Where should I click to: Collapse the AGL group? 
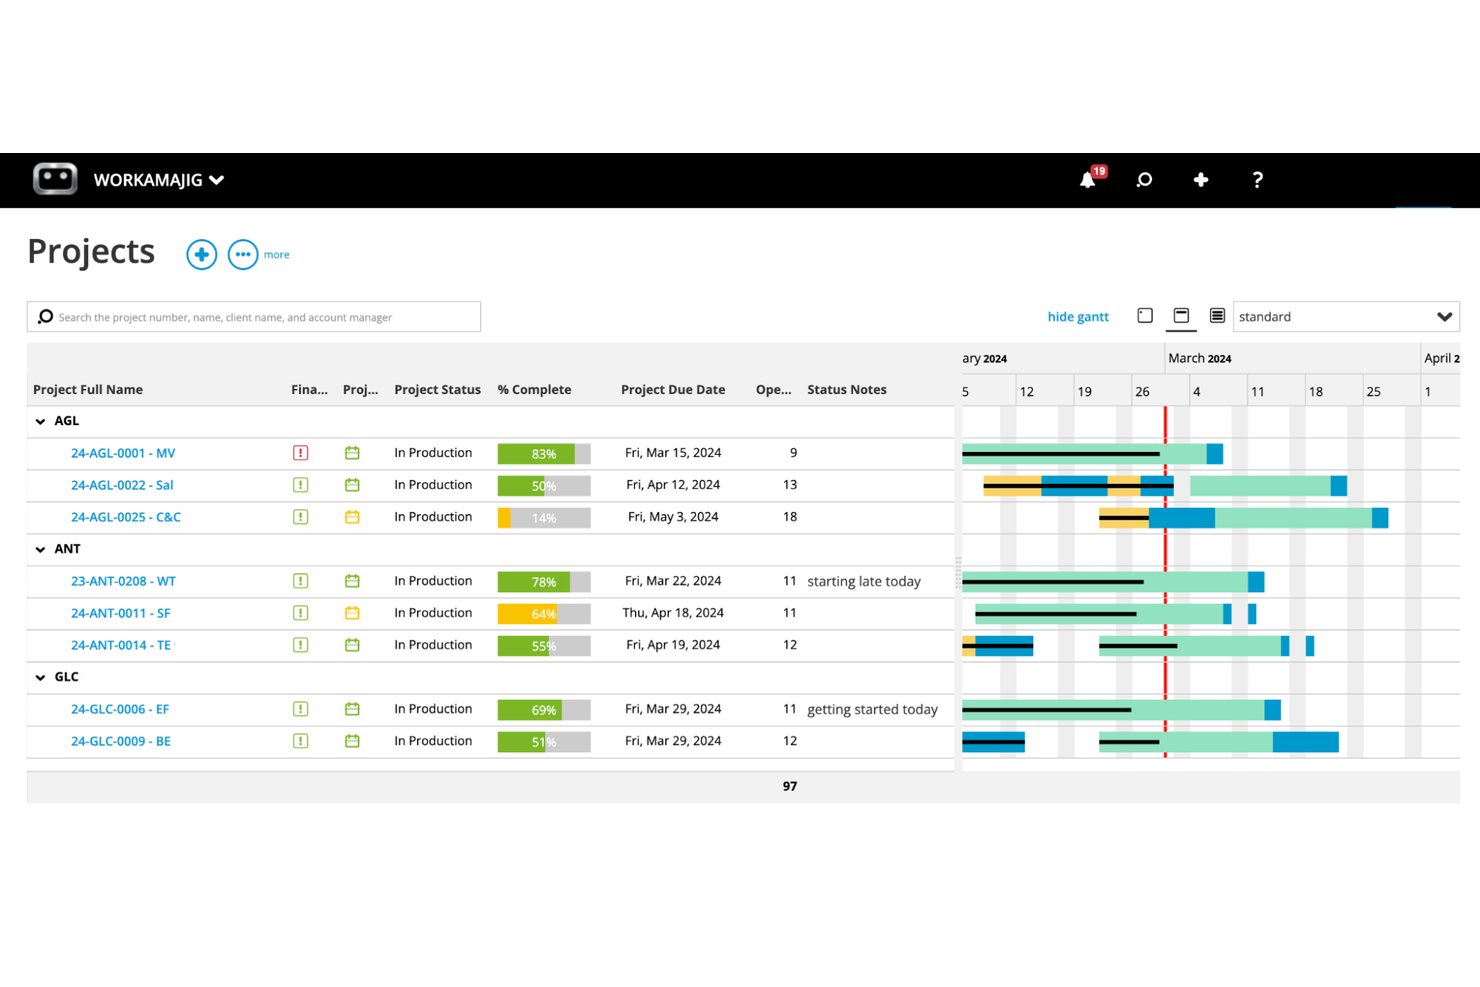(40, 422)
